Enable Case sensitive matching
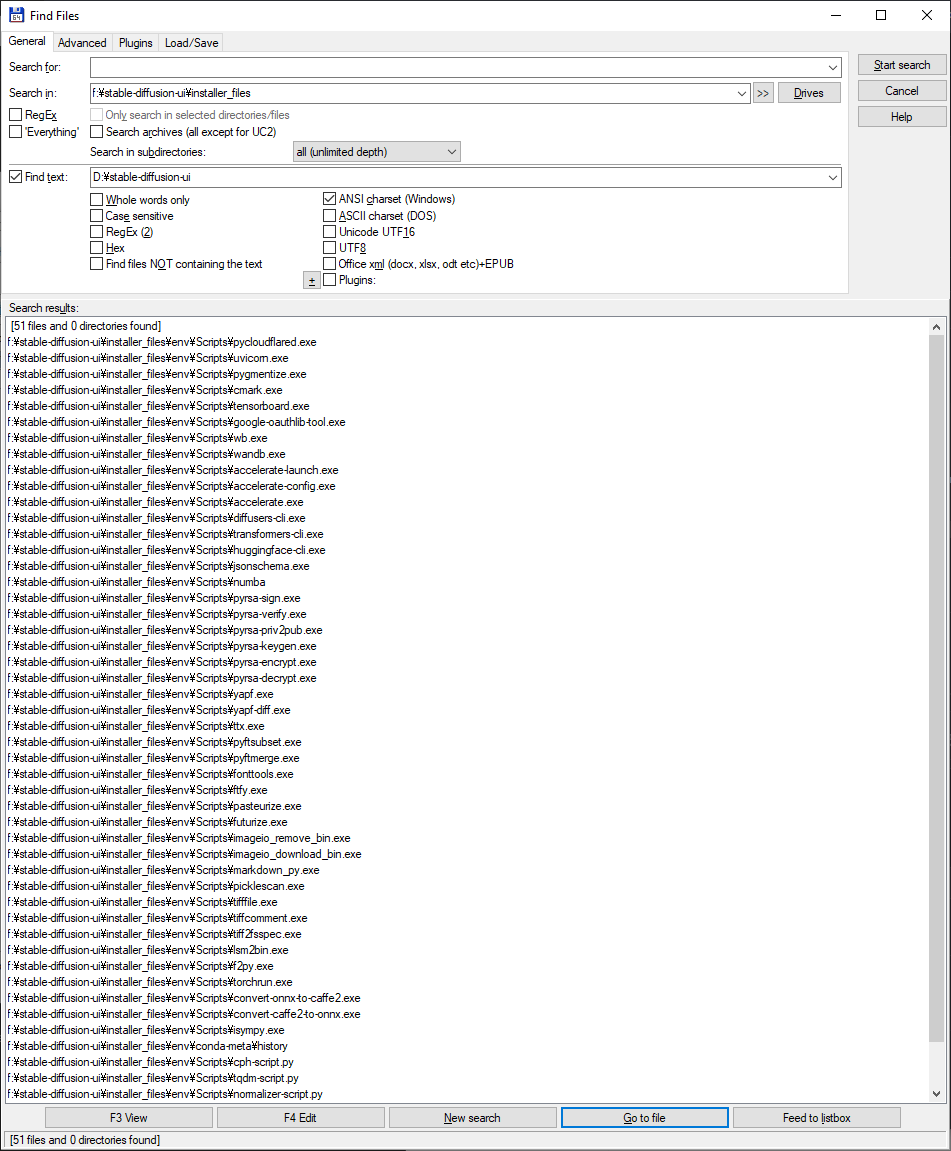 [x=97, y=215]
